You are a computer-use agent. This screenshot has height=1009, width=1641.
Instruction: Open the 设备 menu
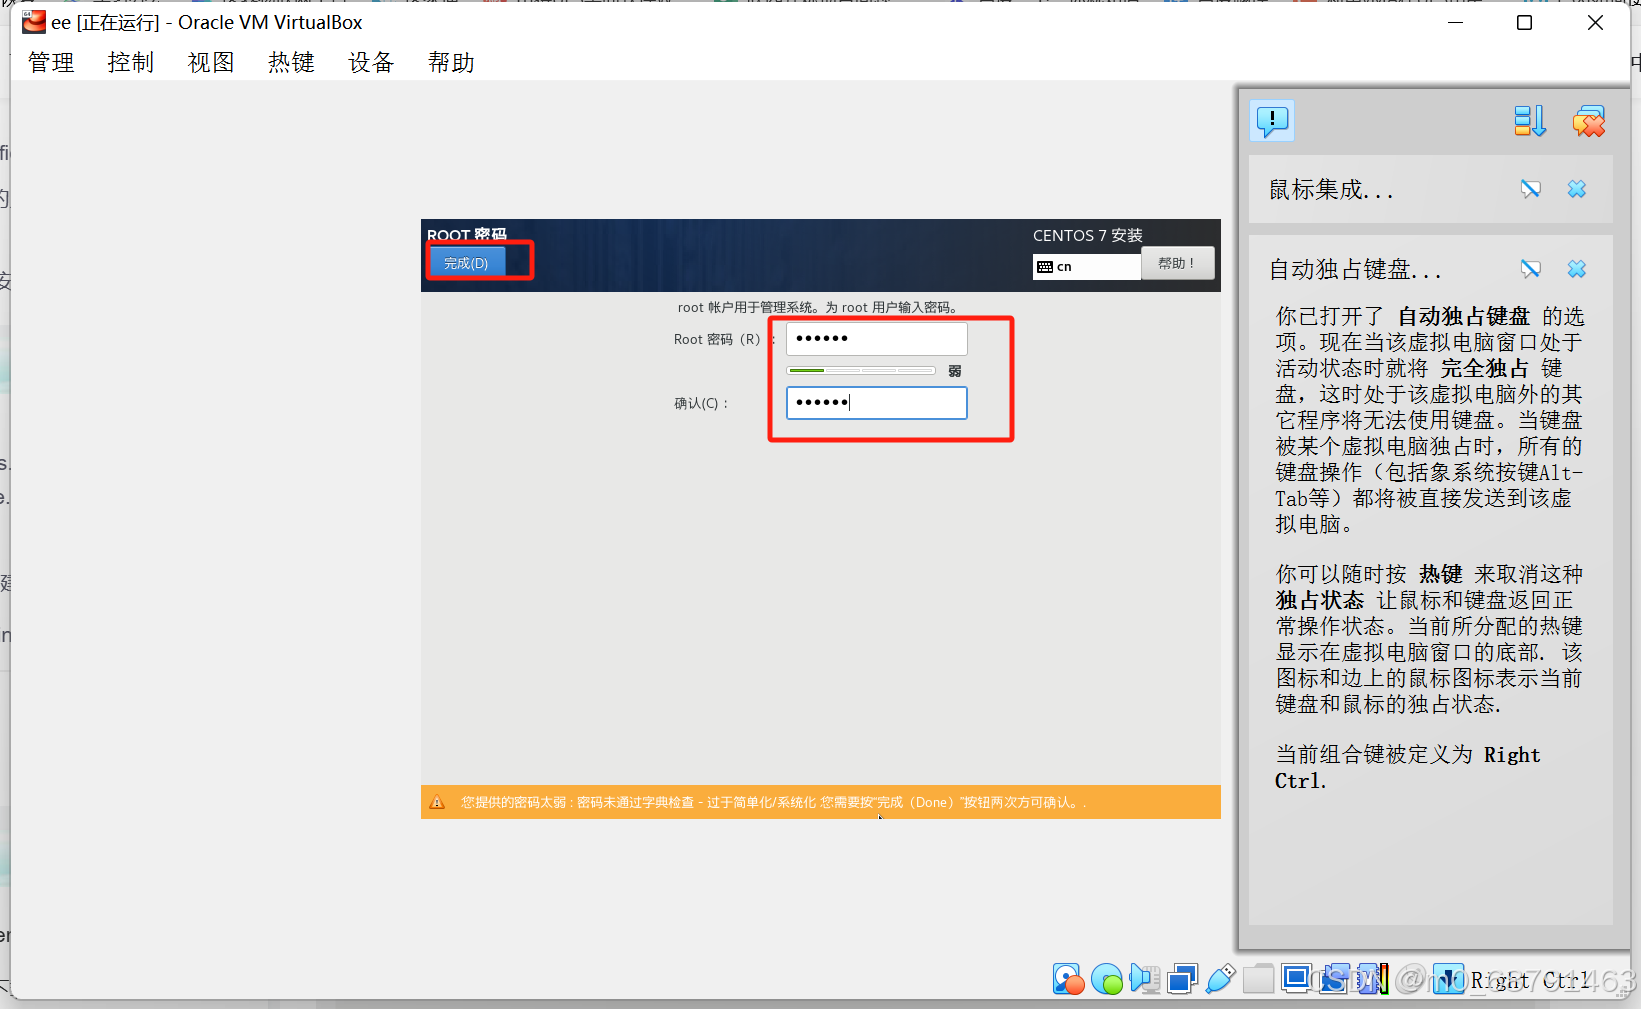(x=371, y=63)
